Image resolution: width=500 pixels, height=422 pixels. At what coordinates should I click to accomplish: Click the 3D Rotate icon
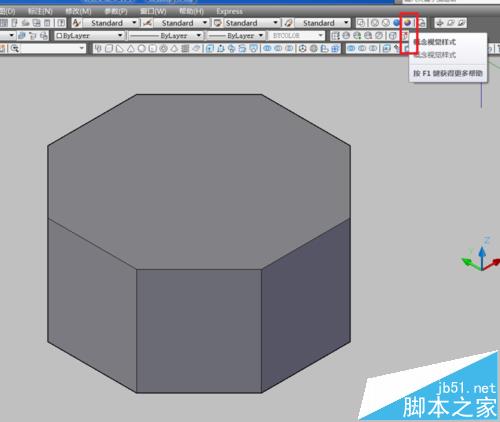click(x=314, y=49)
